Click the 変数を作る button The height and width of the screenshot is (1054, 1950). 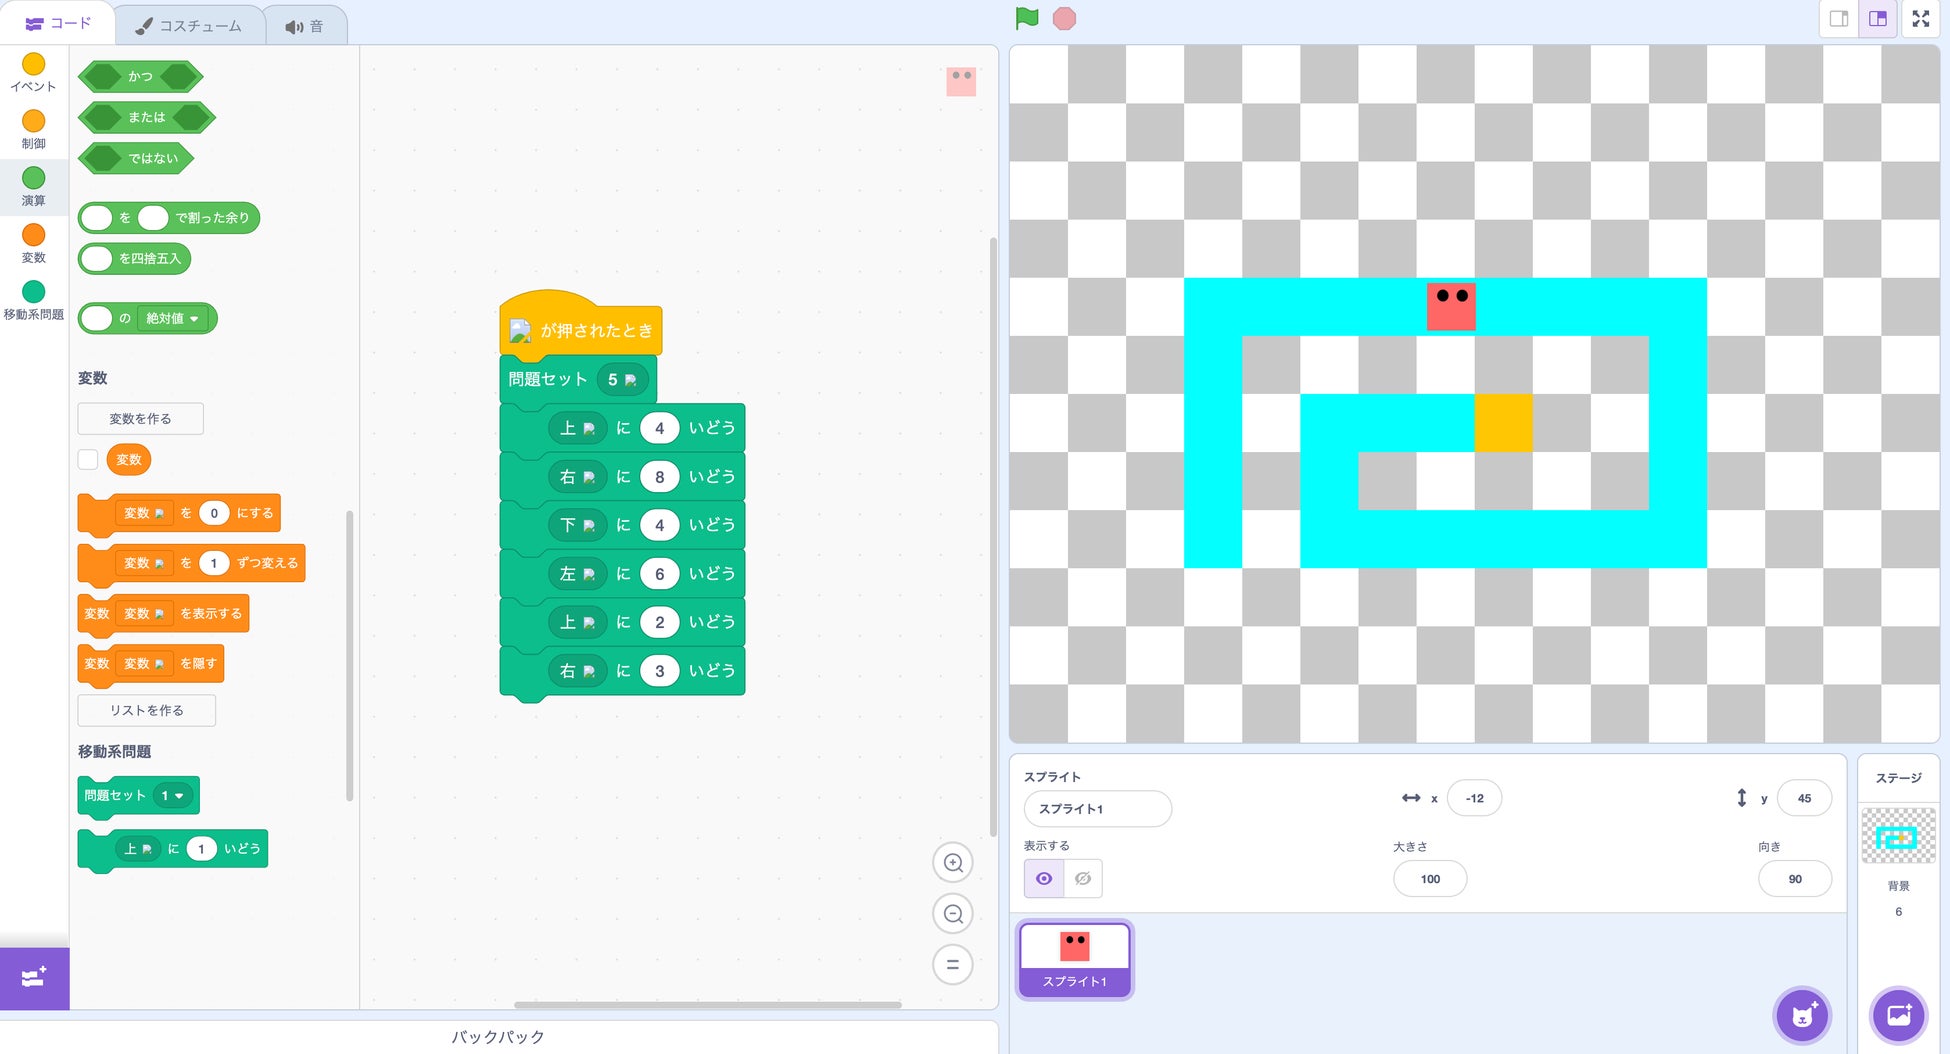click(x=140, y=419)
